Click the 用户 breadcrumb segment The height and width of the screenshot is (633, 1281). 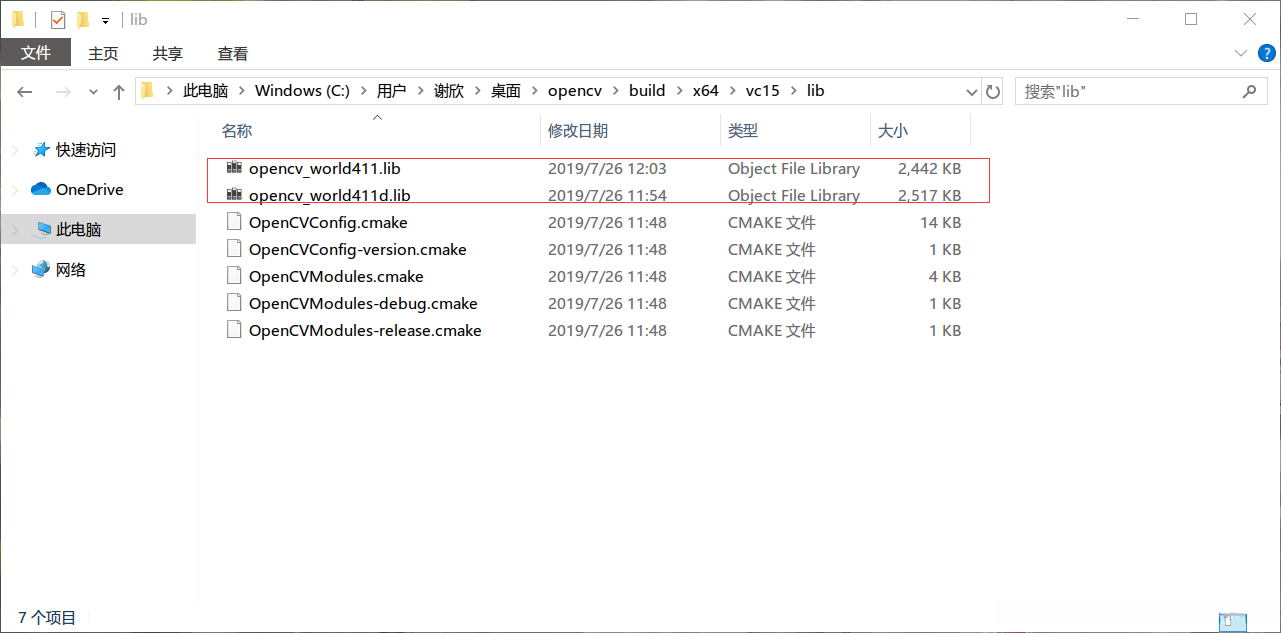[x=391, y=90]
